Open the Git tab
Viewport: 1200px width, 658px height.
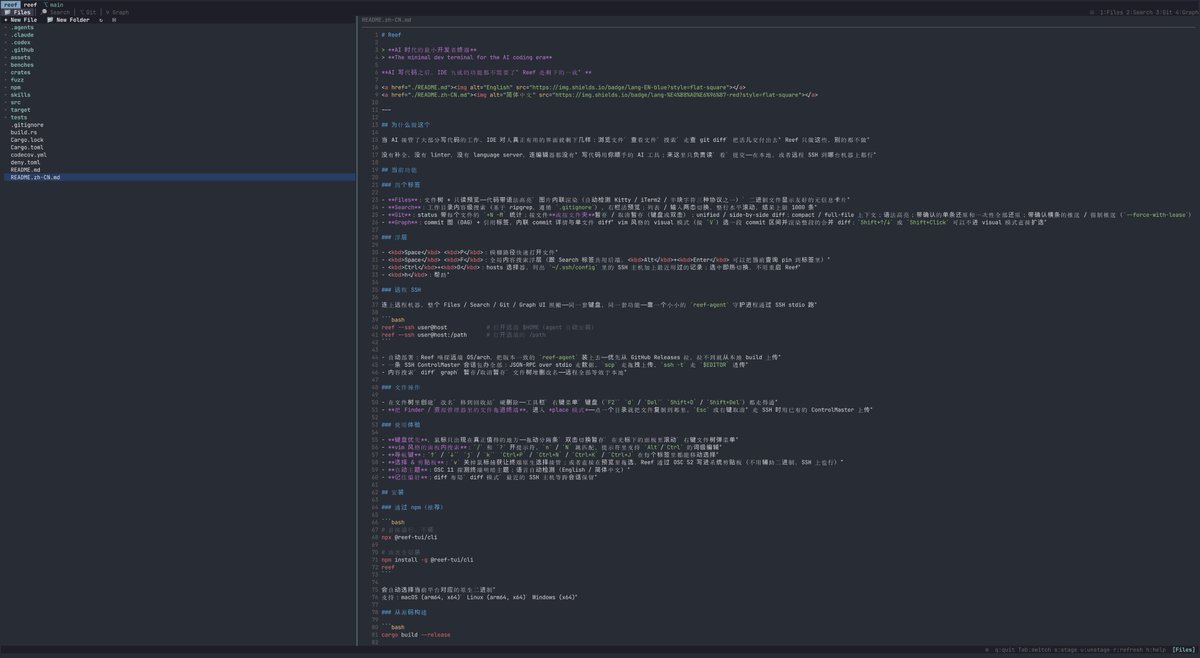[87, 12]
